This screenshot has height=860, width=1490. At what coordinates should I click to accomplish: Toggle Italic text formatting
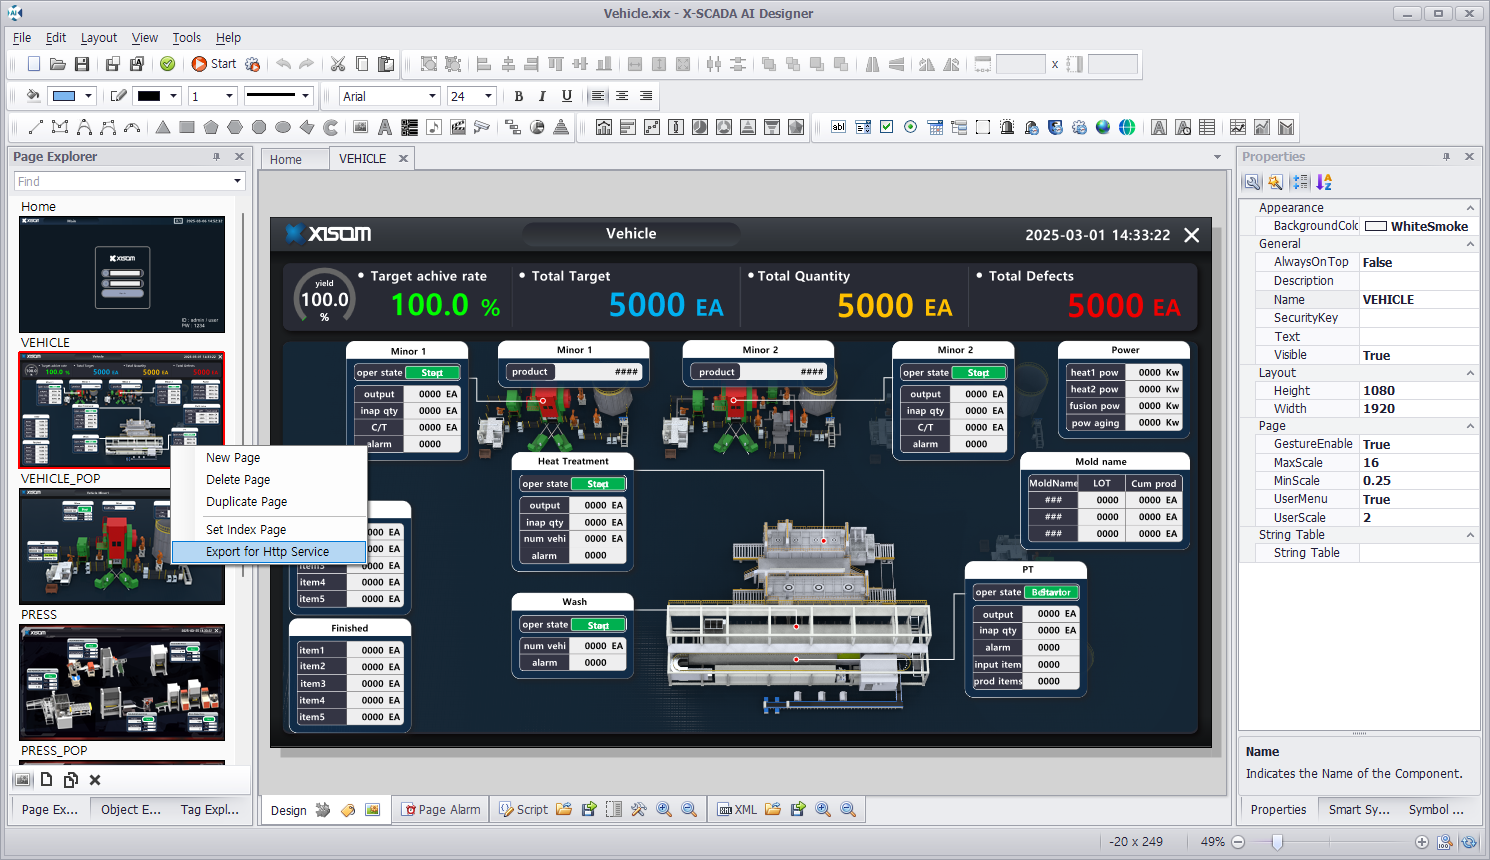tap(542, 96)
